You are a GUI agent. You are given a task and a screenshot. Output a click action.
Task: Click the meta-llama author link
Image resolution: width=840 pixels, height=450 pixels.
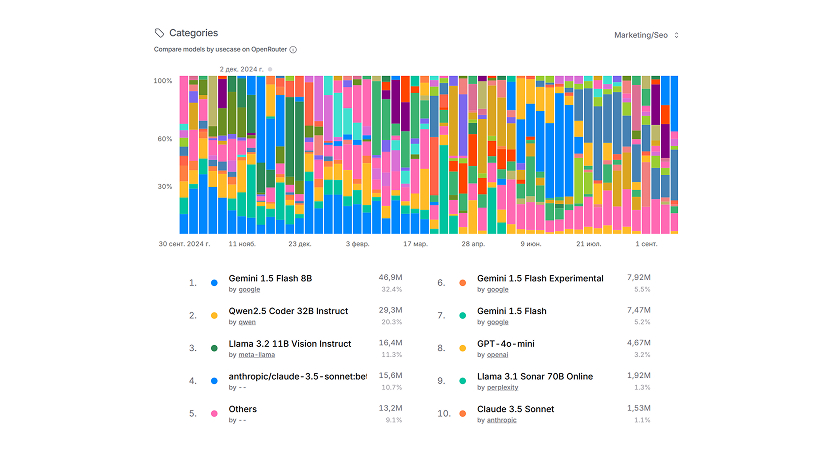[x=255, y=356]
